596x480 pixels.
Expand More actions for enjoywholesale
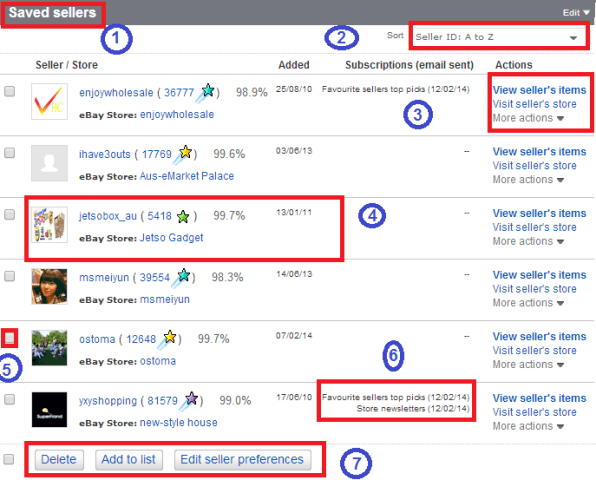click(x=528, y=118)
